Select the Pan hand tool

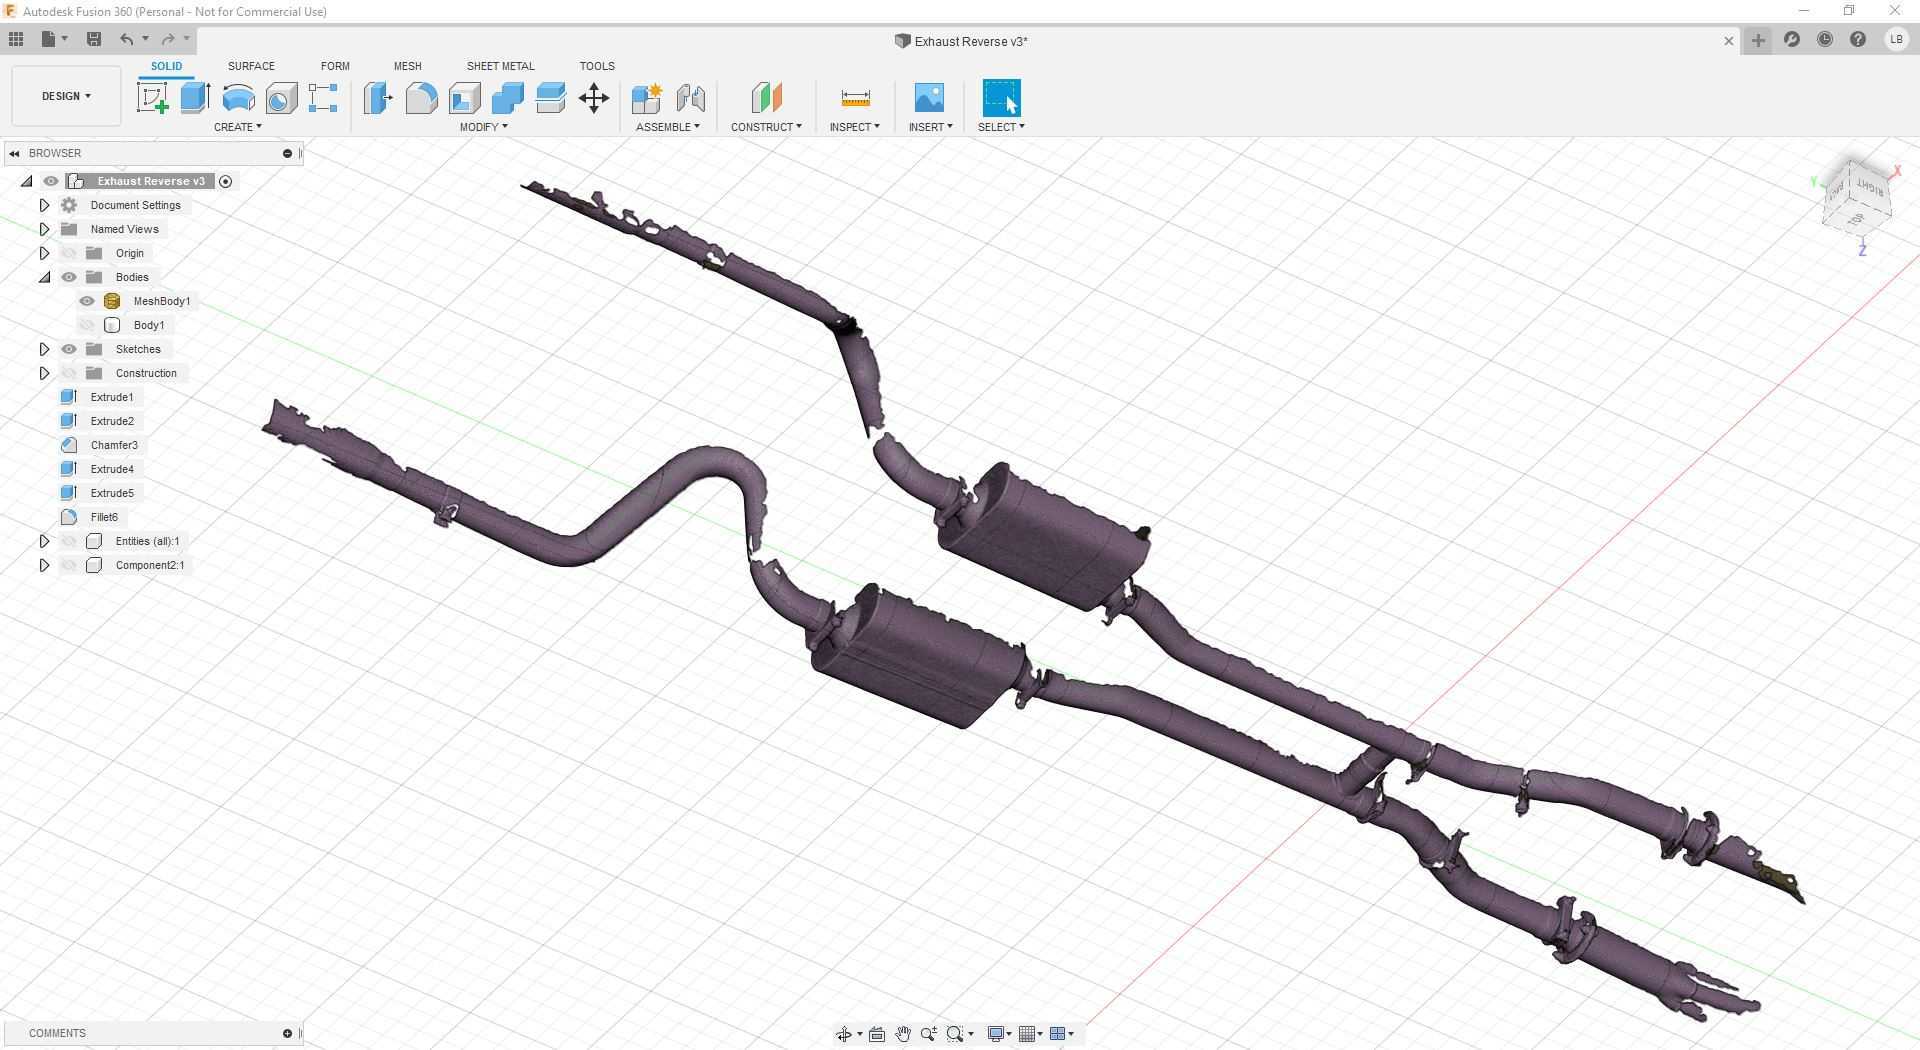click(902, 1034)
